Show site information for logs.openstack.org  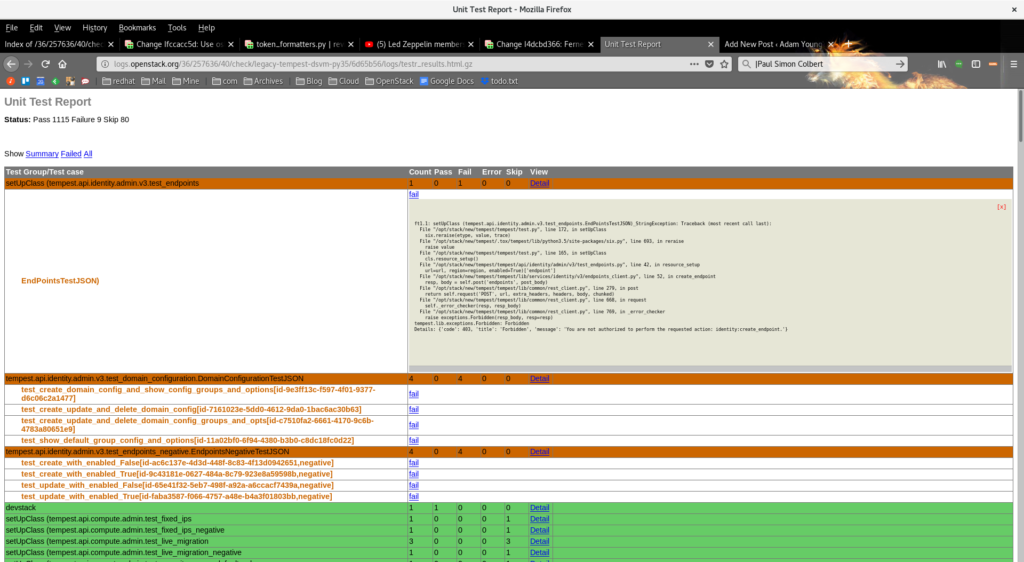coord(105,64)
